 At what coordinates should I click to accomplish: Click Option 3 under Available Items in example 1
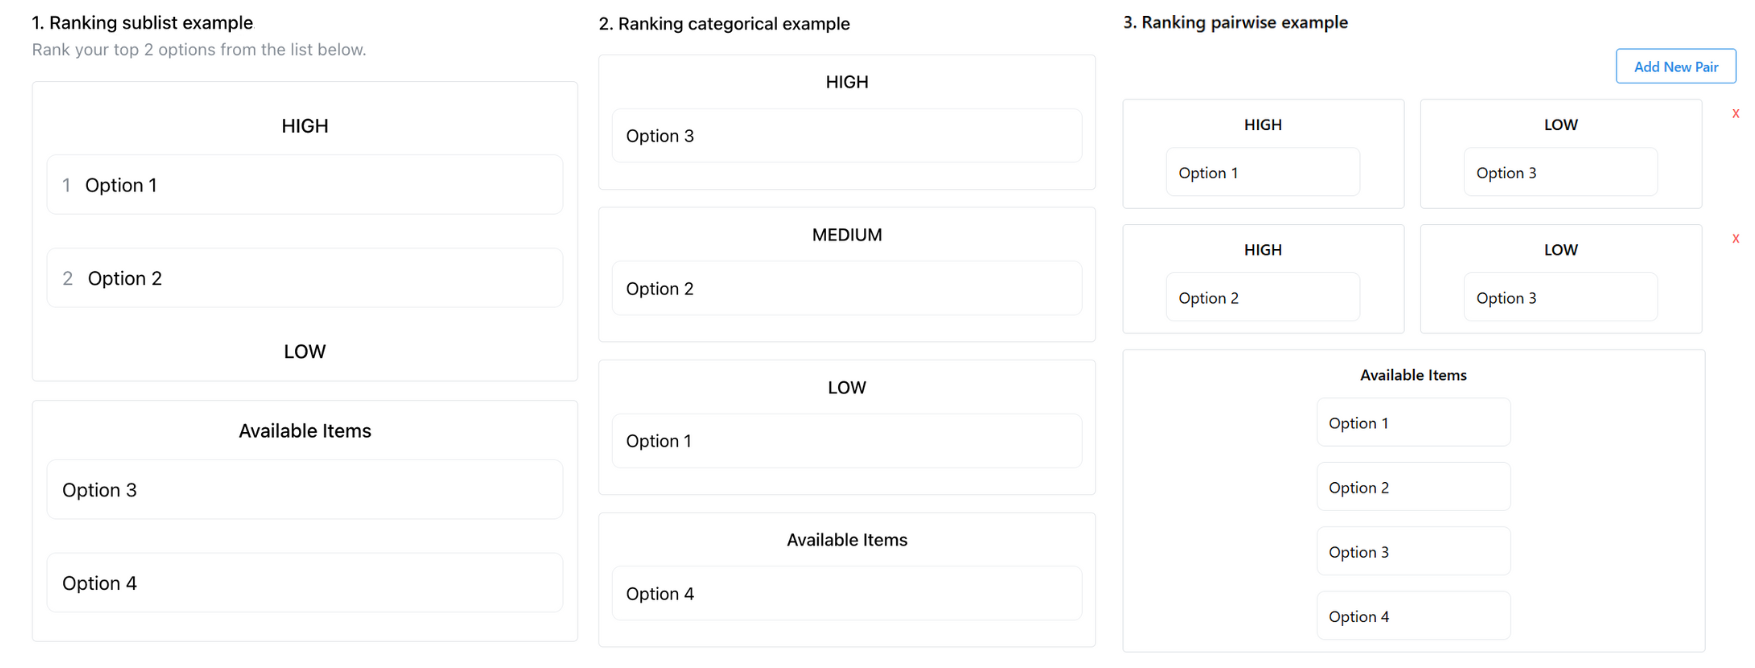[x=304, y=489]
